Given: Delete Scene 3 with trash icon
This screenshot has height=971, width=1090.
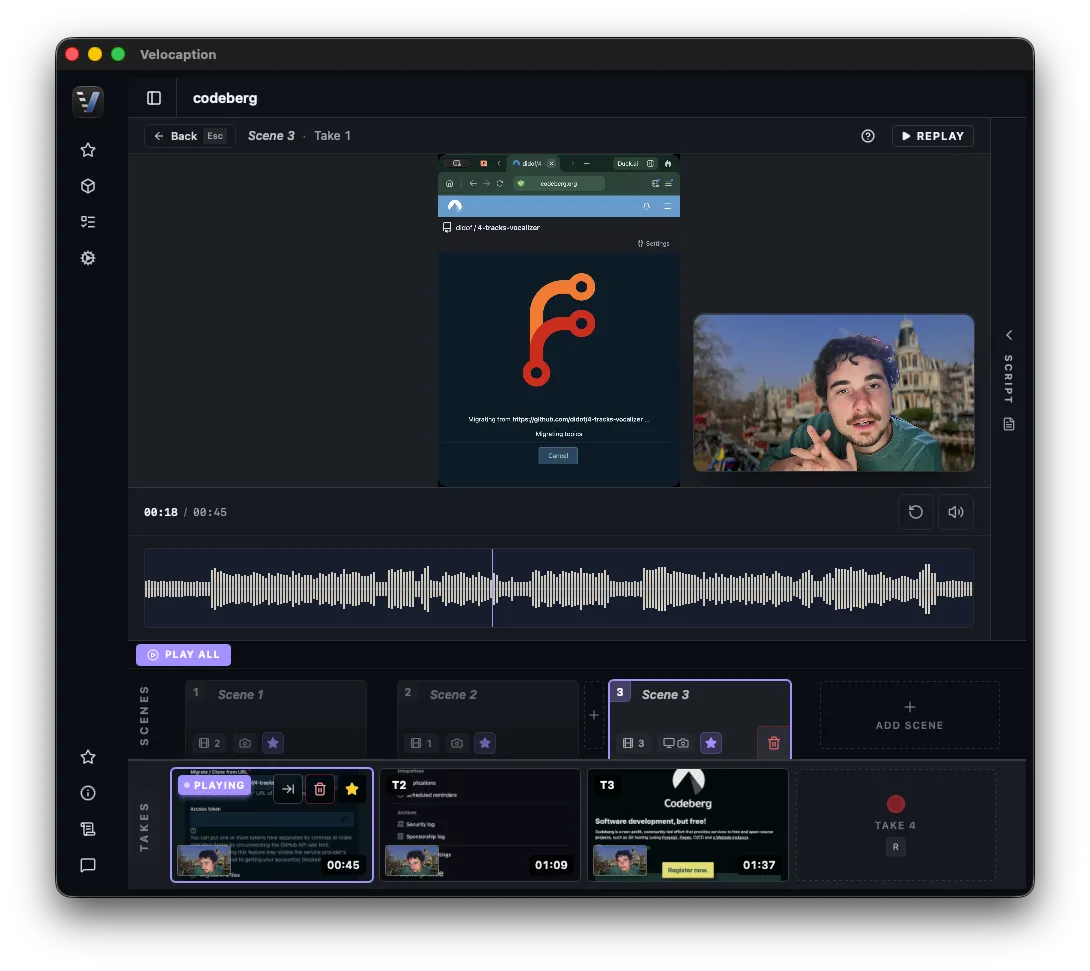Looking at the screenshot, I should coord(774,743).
